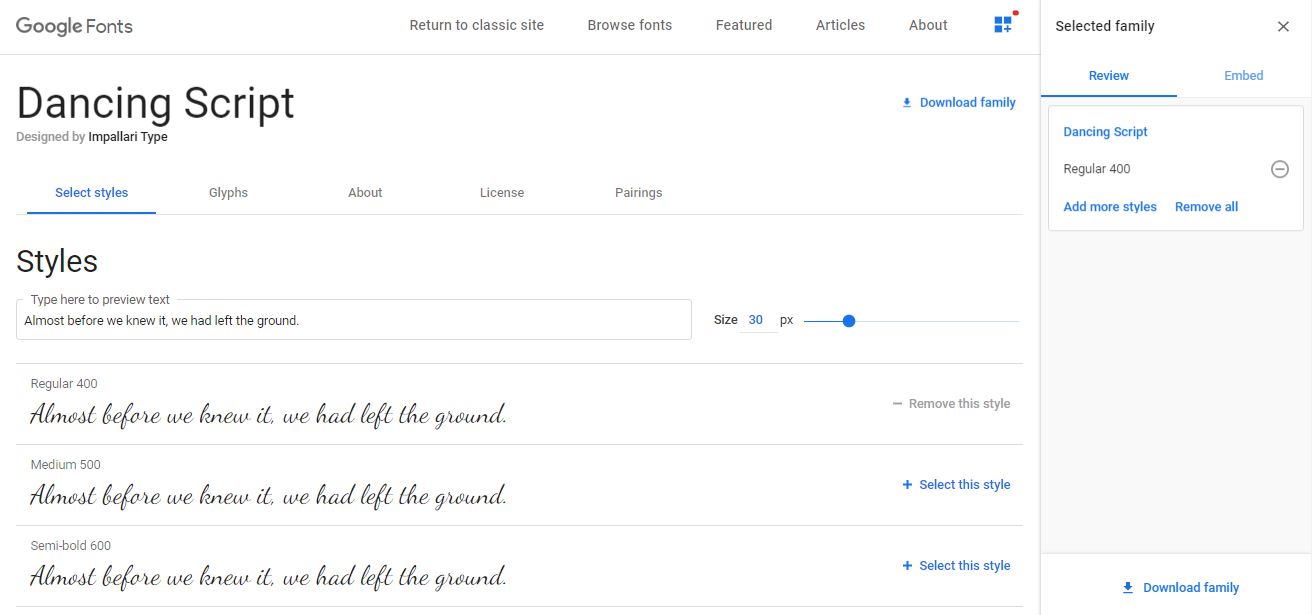Image resolution: width=1312 pixels, height=615 pixels.
Task: Click the Semi-bold 600 label
Action: coord(71,546)
